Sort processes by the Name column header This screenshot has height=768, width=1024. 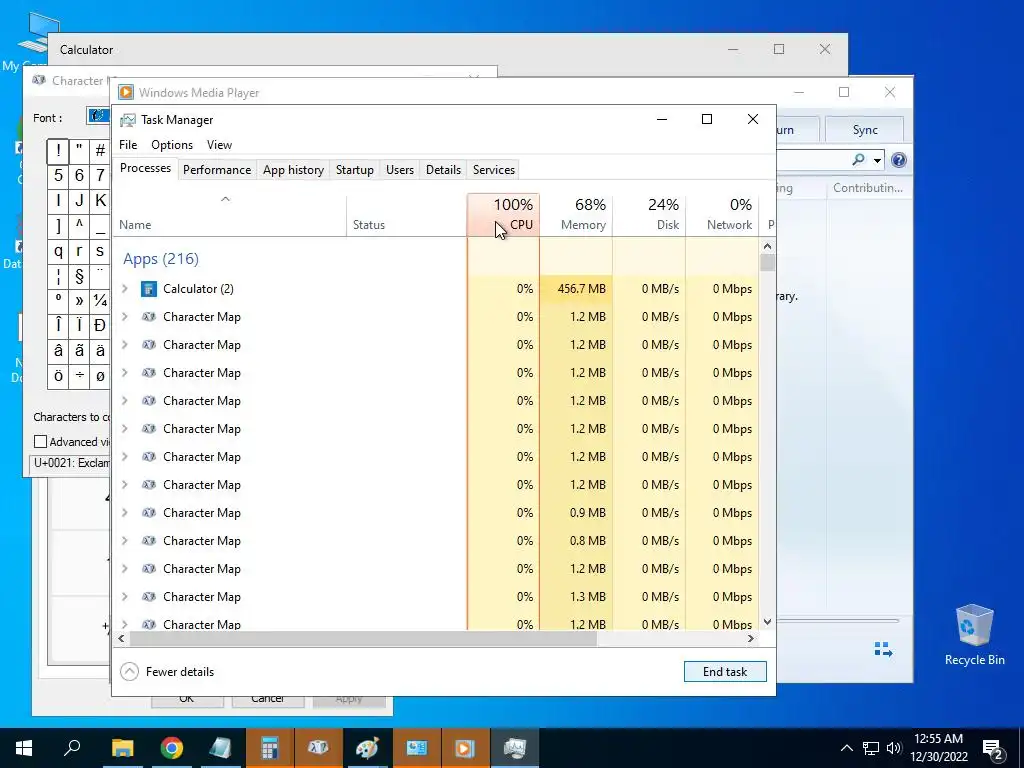[x=230, y=215]
